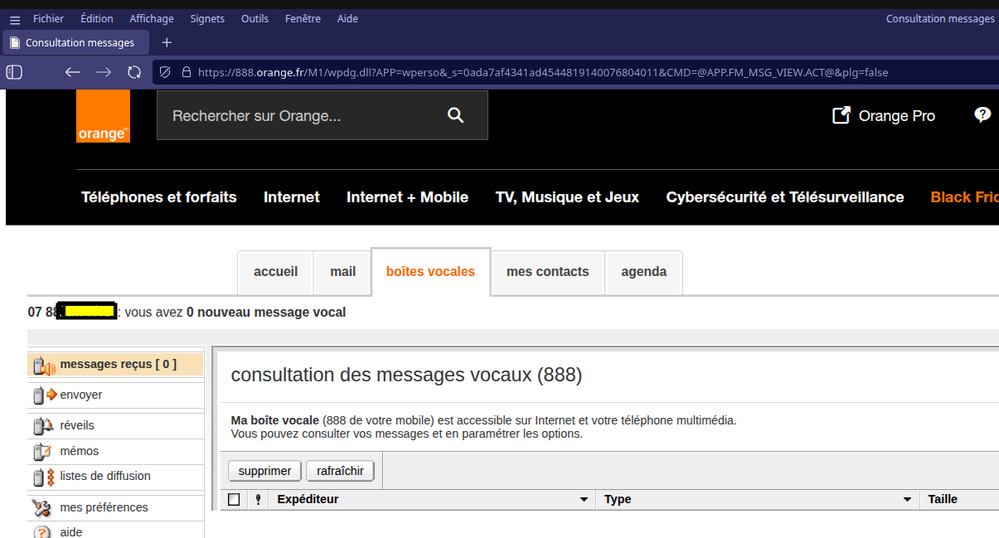Open the réveils sidebar item
The height and width of the screenshot is (538, 999).
click(116, 425)
